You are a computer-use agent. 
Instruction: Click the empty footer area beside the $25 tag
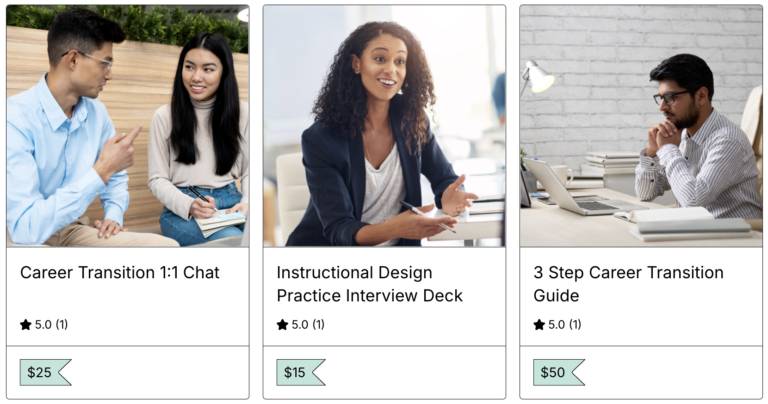(x=160, y=373)
